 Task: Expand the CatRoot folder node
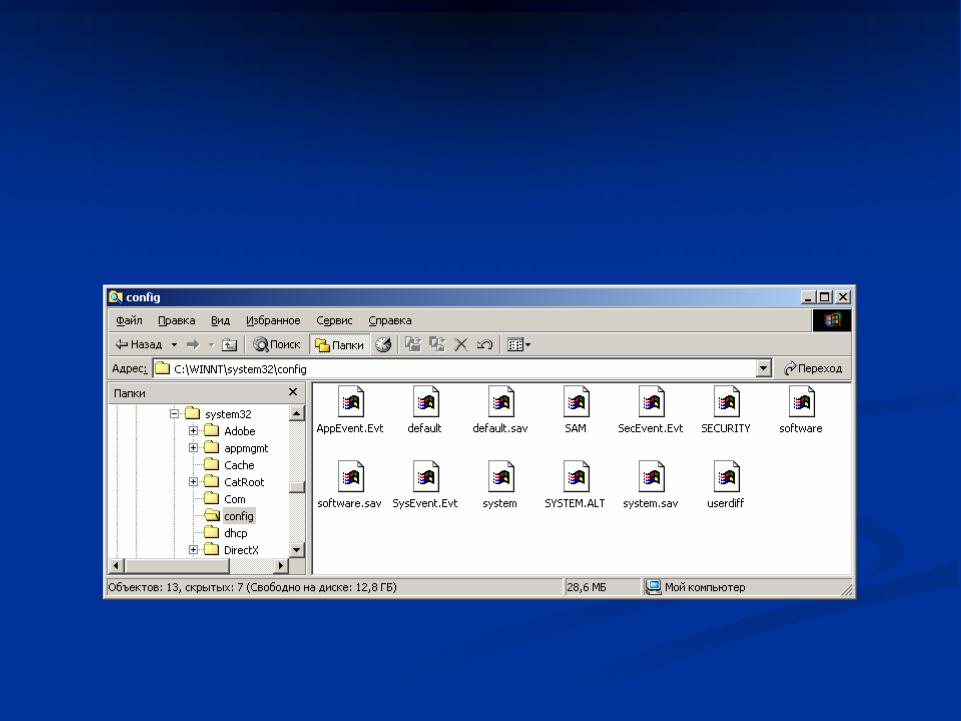point(193,482)
